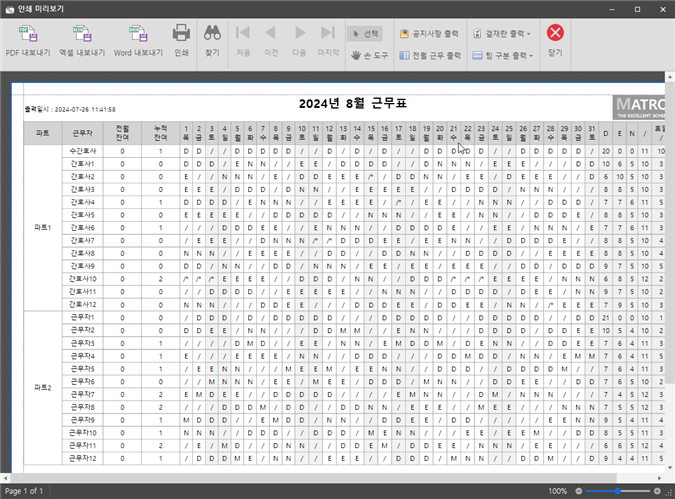Expand the 결재란 출력 dropdown
The width and height of the screenshot is (675, 499).
click(502, 33)
